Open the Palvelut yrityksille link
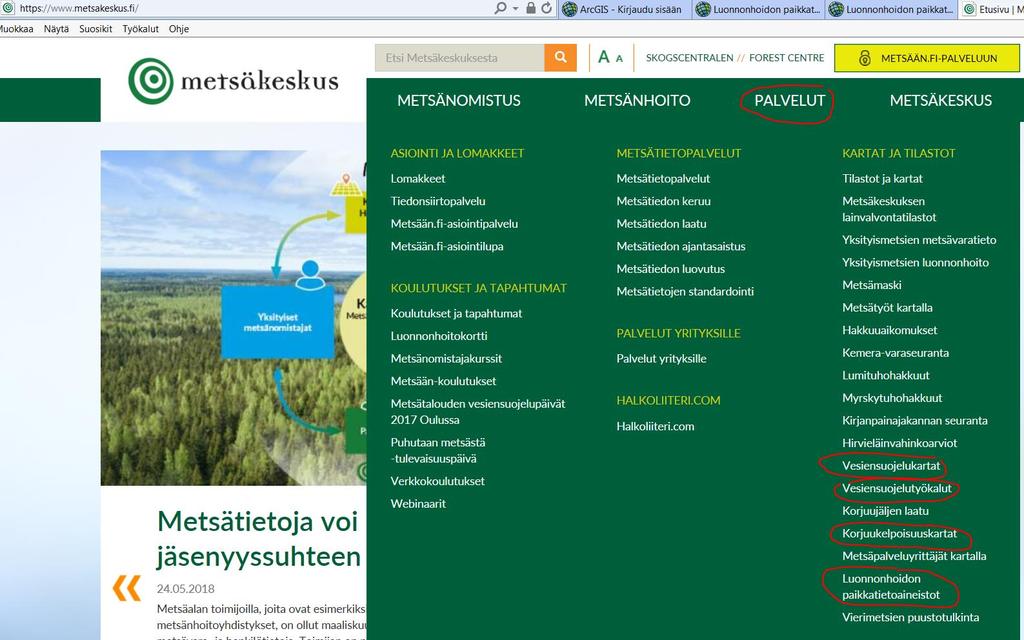The image size is (1024, 640). [662, 359]
